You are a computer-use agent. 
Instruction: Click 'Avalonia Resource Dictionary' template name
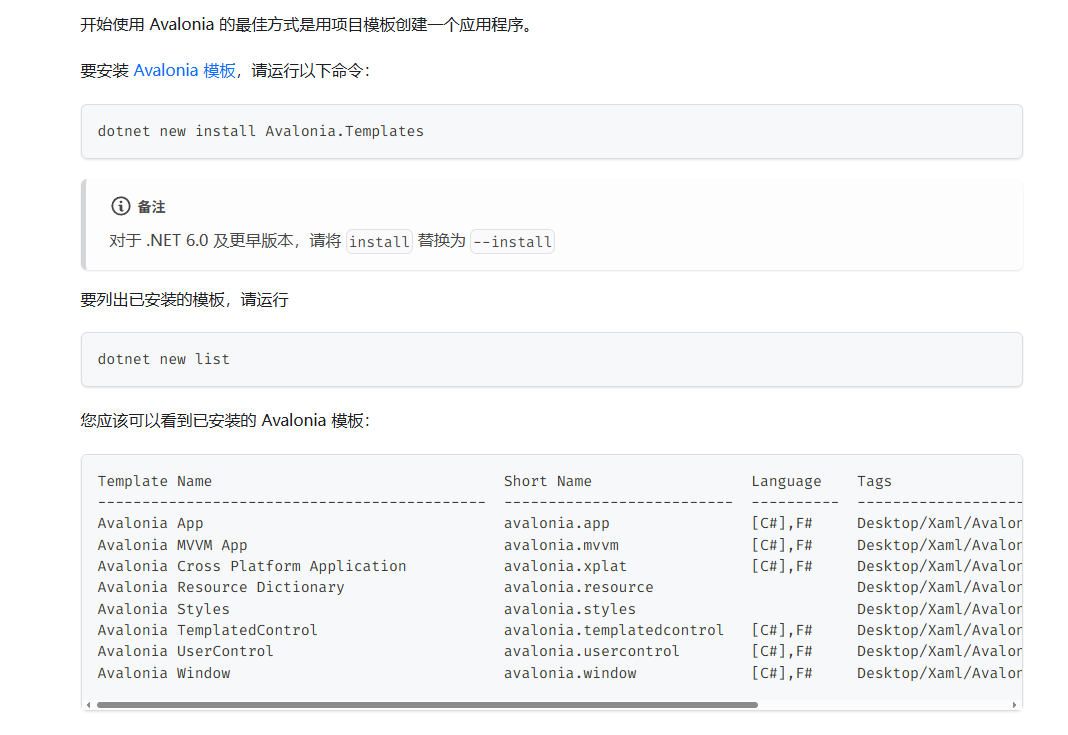click(221, 587)
